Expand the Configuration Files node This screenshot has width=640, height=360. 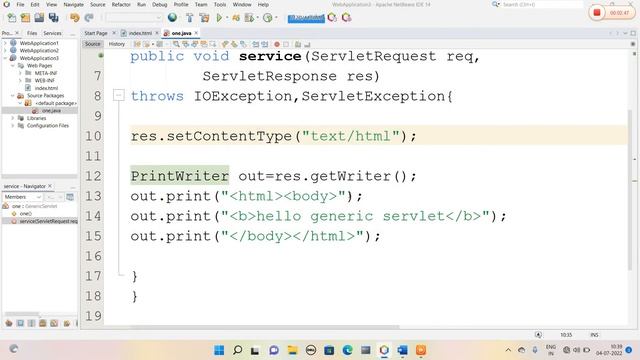(13, 126)
